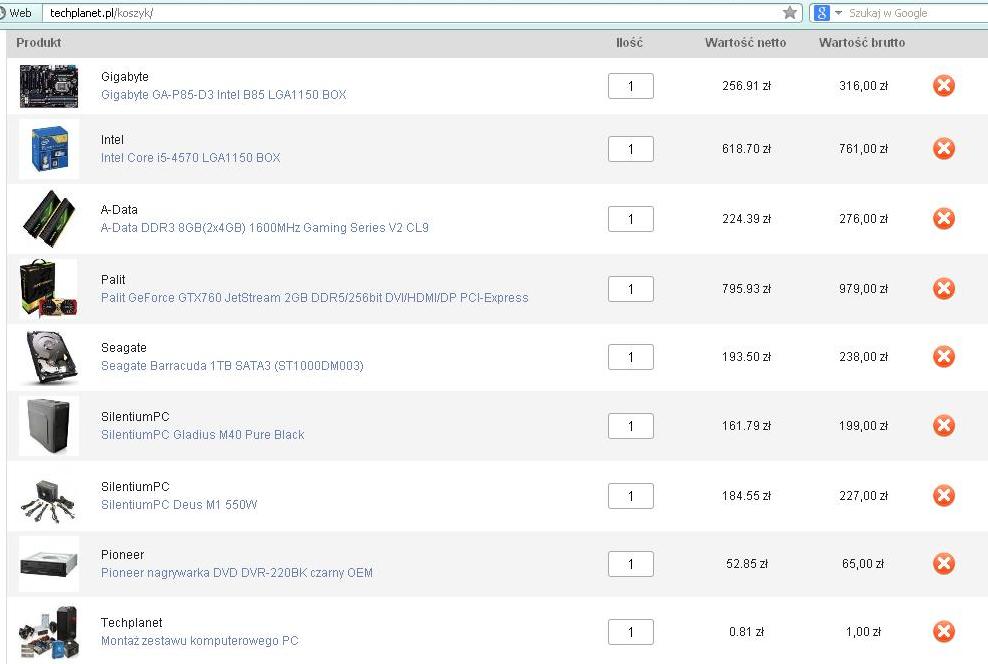Open Pioneer DVD drive thumbnail
The image size is (988, 664).
click(x=49, y=564)
